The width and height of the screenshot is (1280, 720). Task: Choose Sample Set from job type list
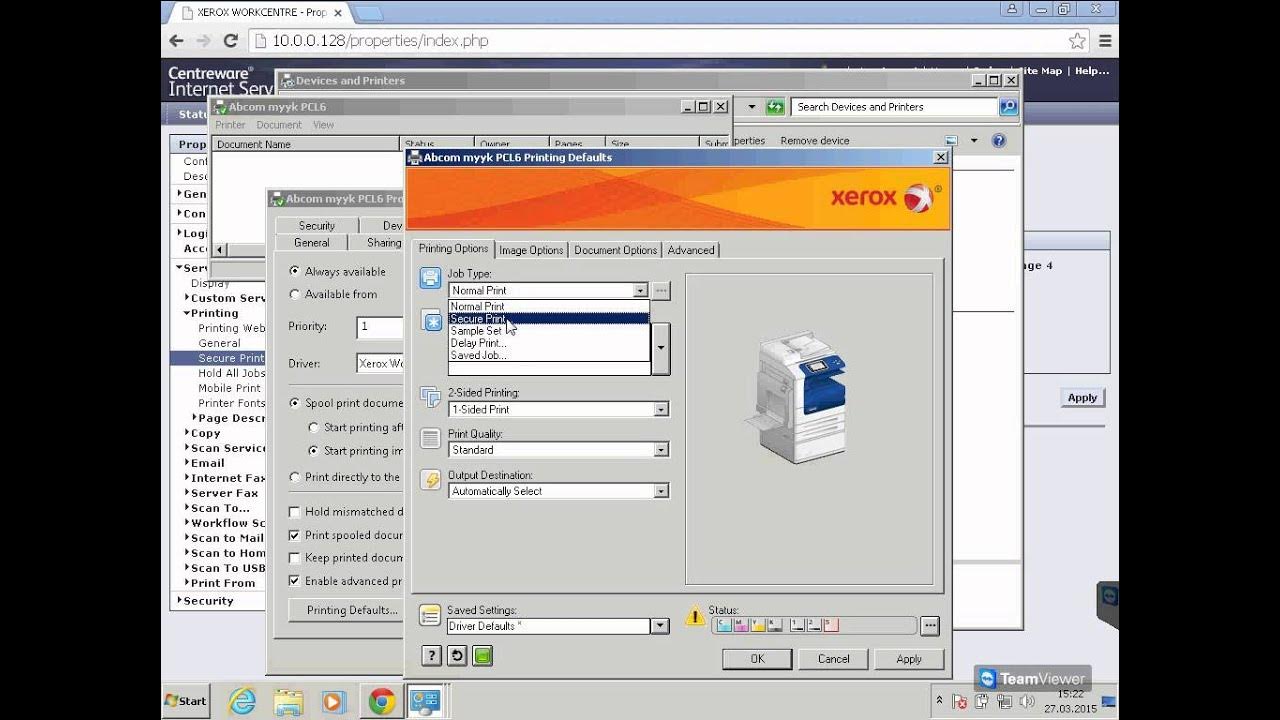click(x=548, y=331)
